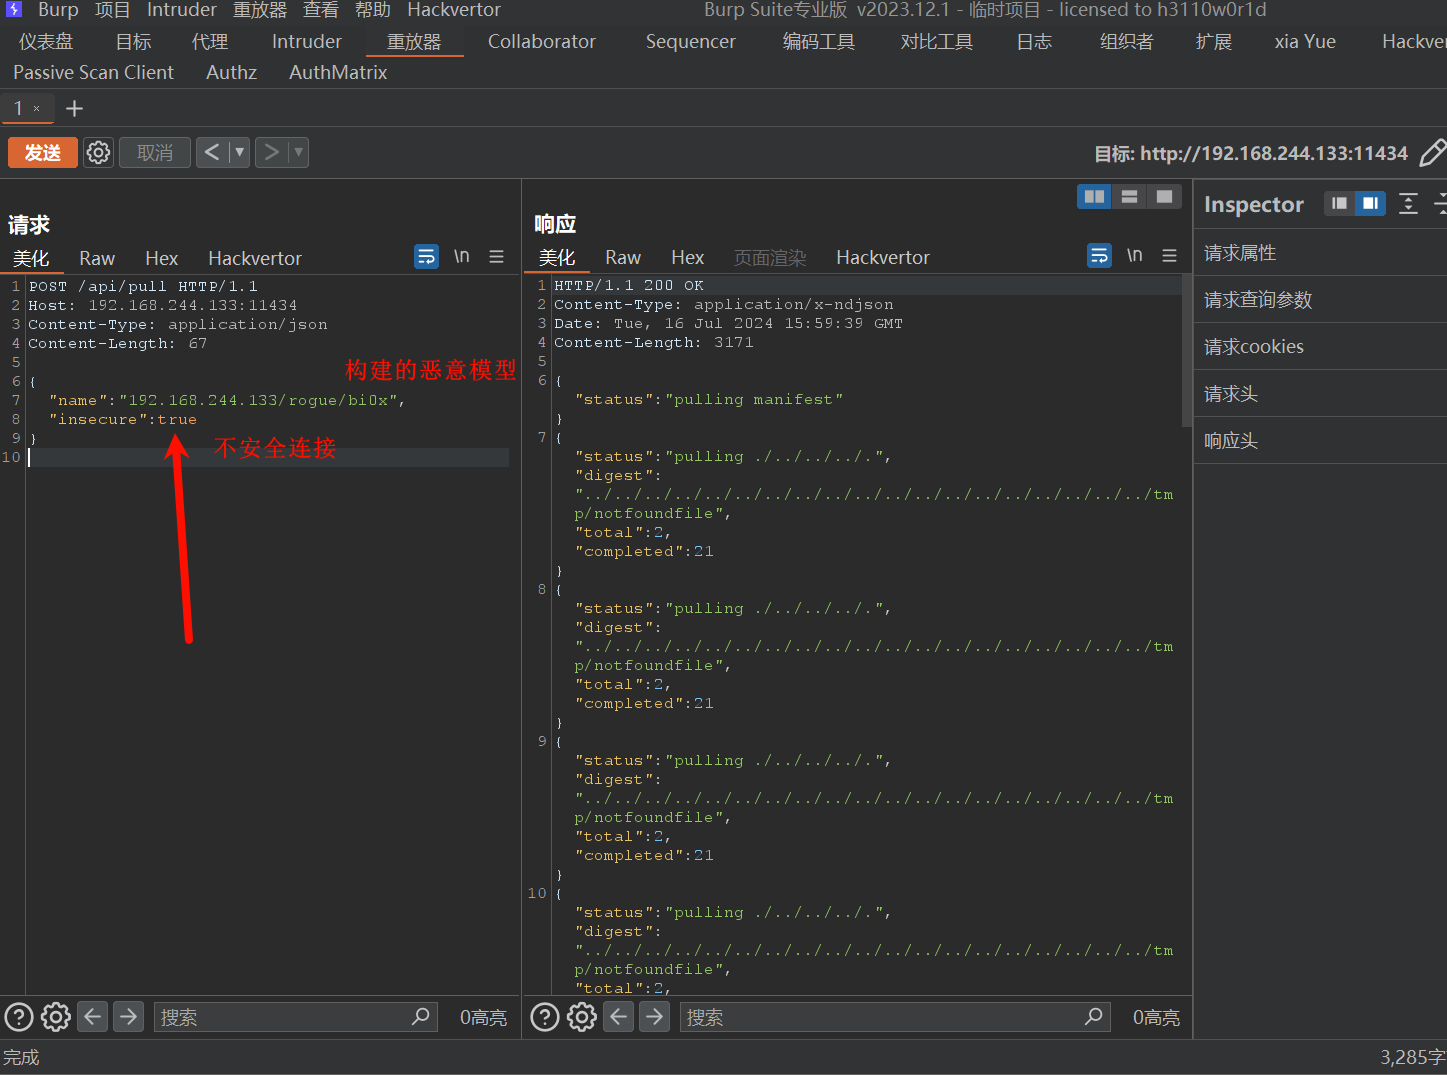Switch to Collaborator tab
This screenshot has width=1447, height=1075.
pyautogui.click(x=542, y=41)
